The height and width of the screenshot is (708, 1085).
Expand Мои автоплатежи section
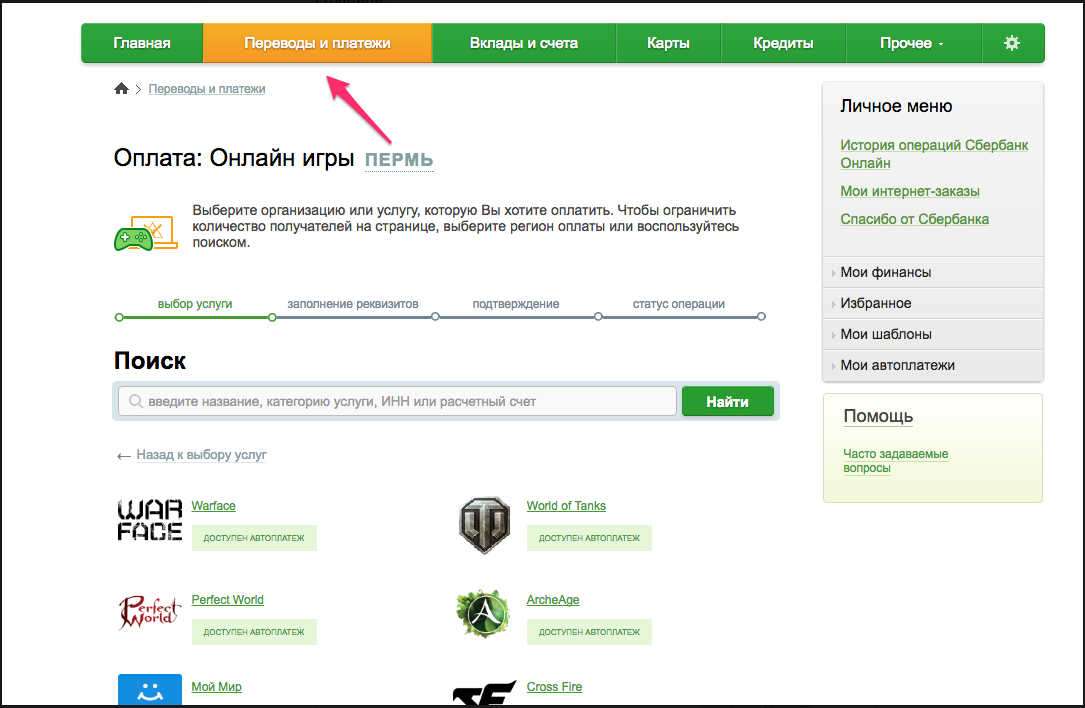pyautogui.click(x=933, y=365)
